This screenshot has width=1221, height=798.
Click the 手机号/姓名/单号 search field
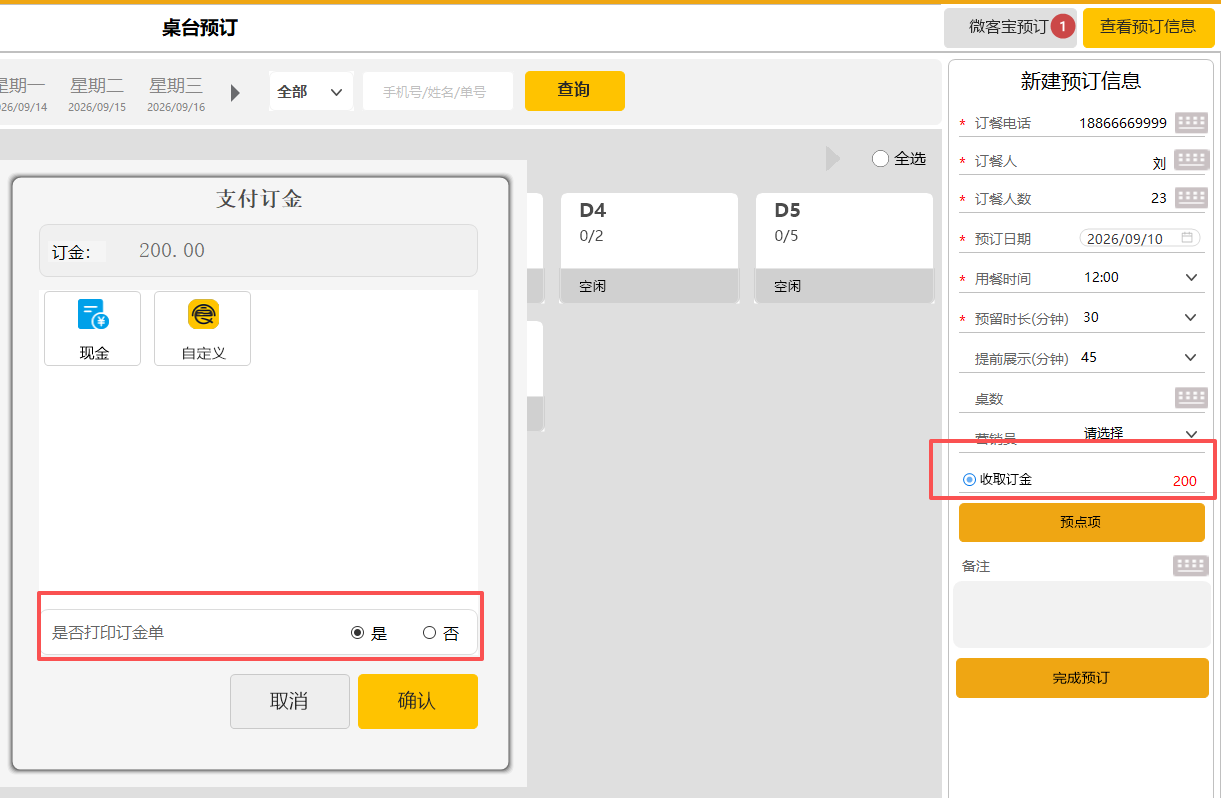tap(438, 91)
